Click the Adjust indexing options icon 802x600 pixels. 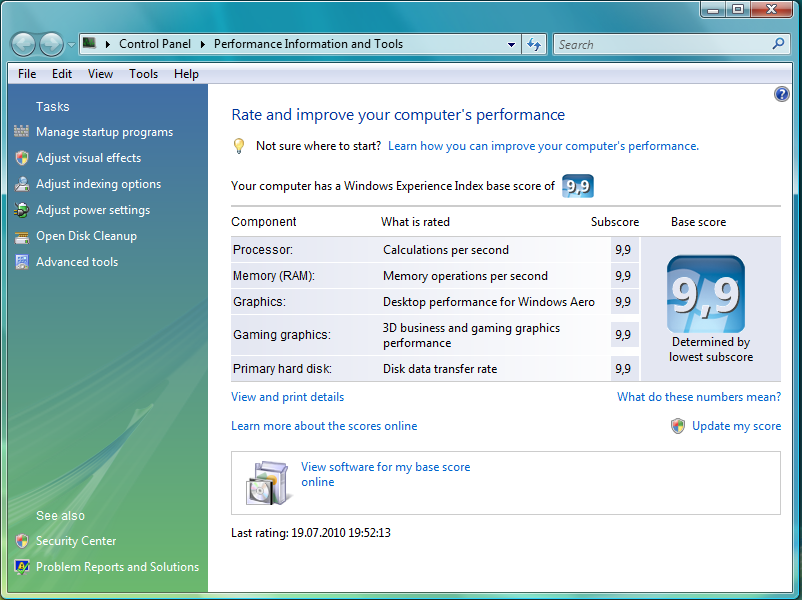(x=21, y=184)
